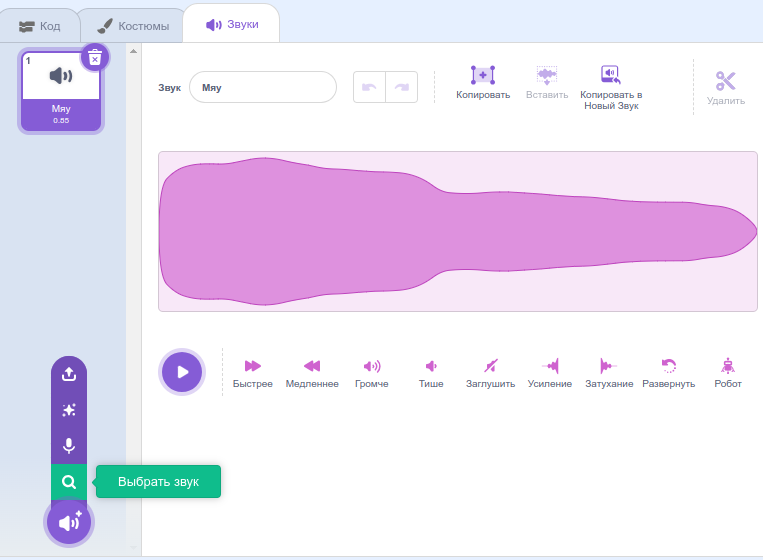Image resolution: width=763 pixels, height=560 pixels.
Task: Apply the Робот effect
Action: click(x=728, y=373)
